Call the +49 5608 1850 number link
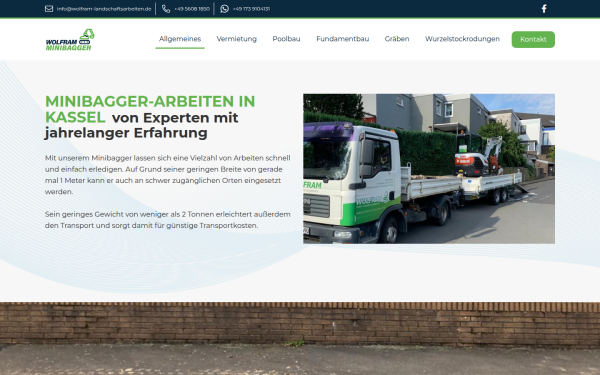 point(192,9)
